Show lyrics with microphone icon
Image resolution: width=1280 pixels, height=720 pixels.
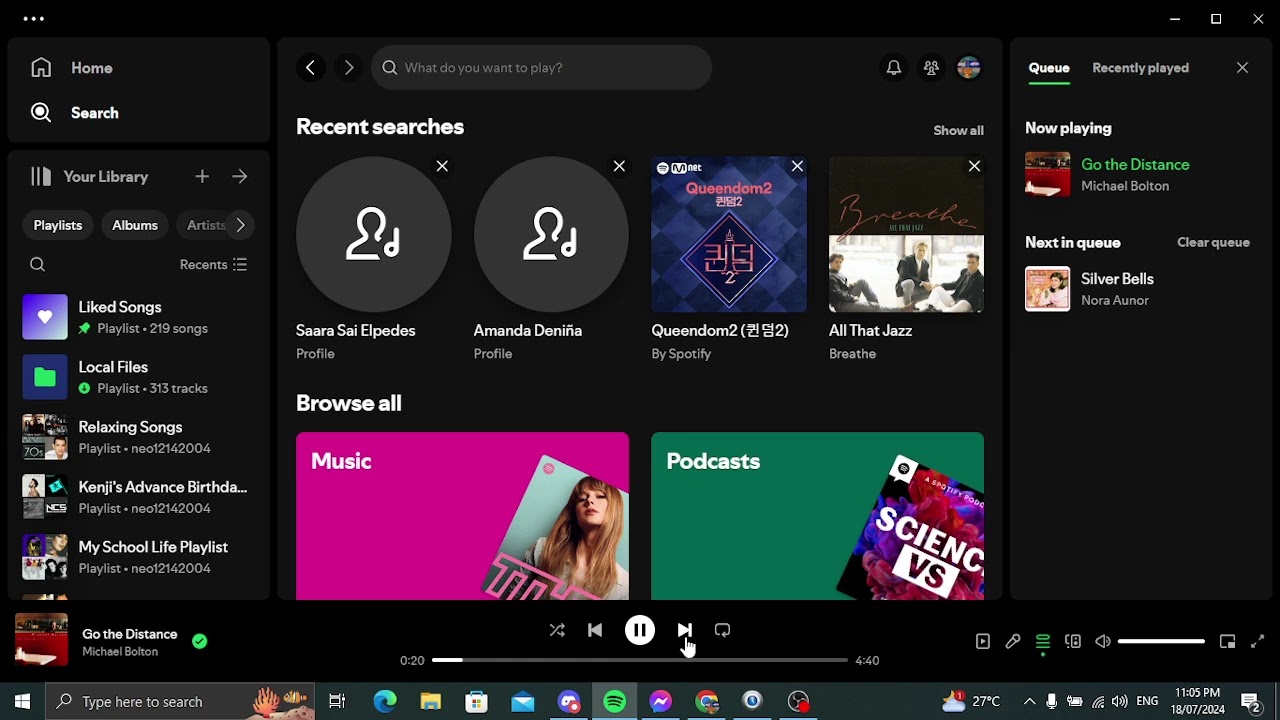pos(1013,642)
